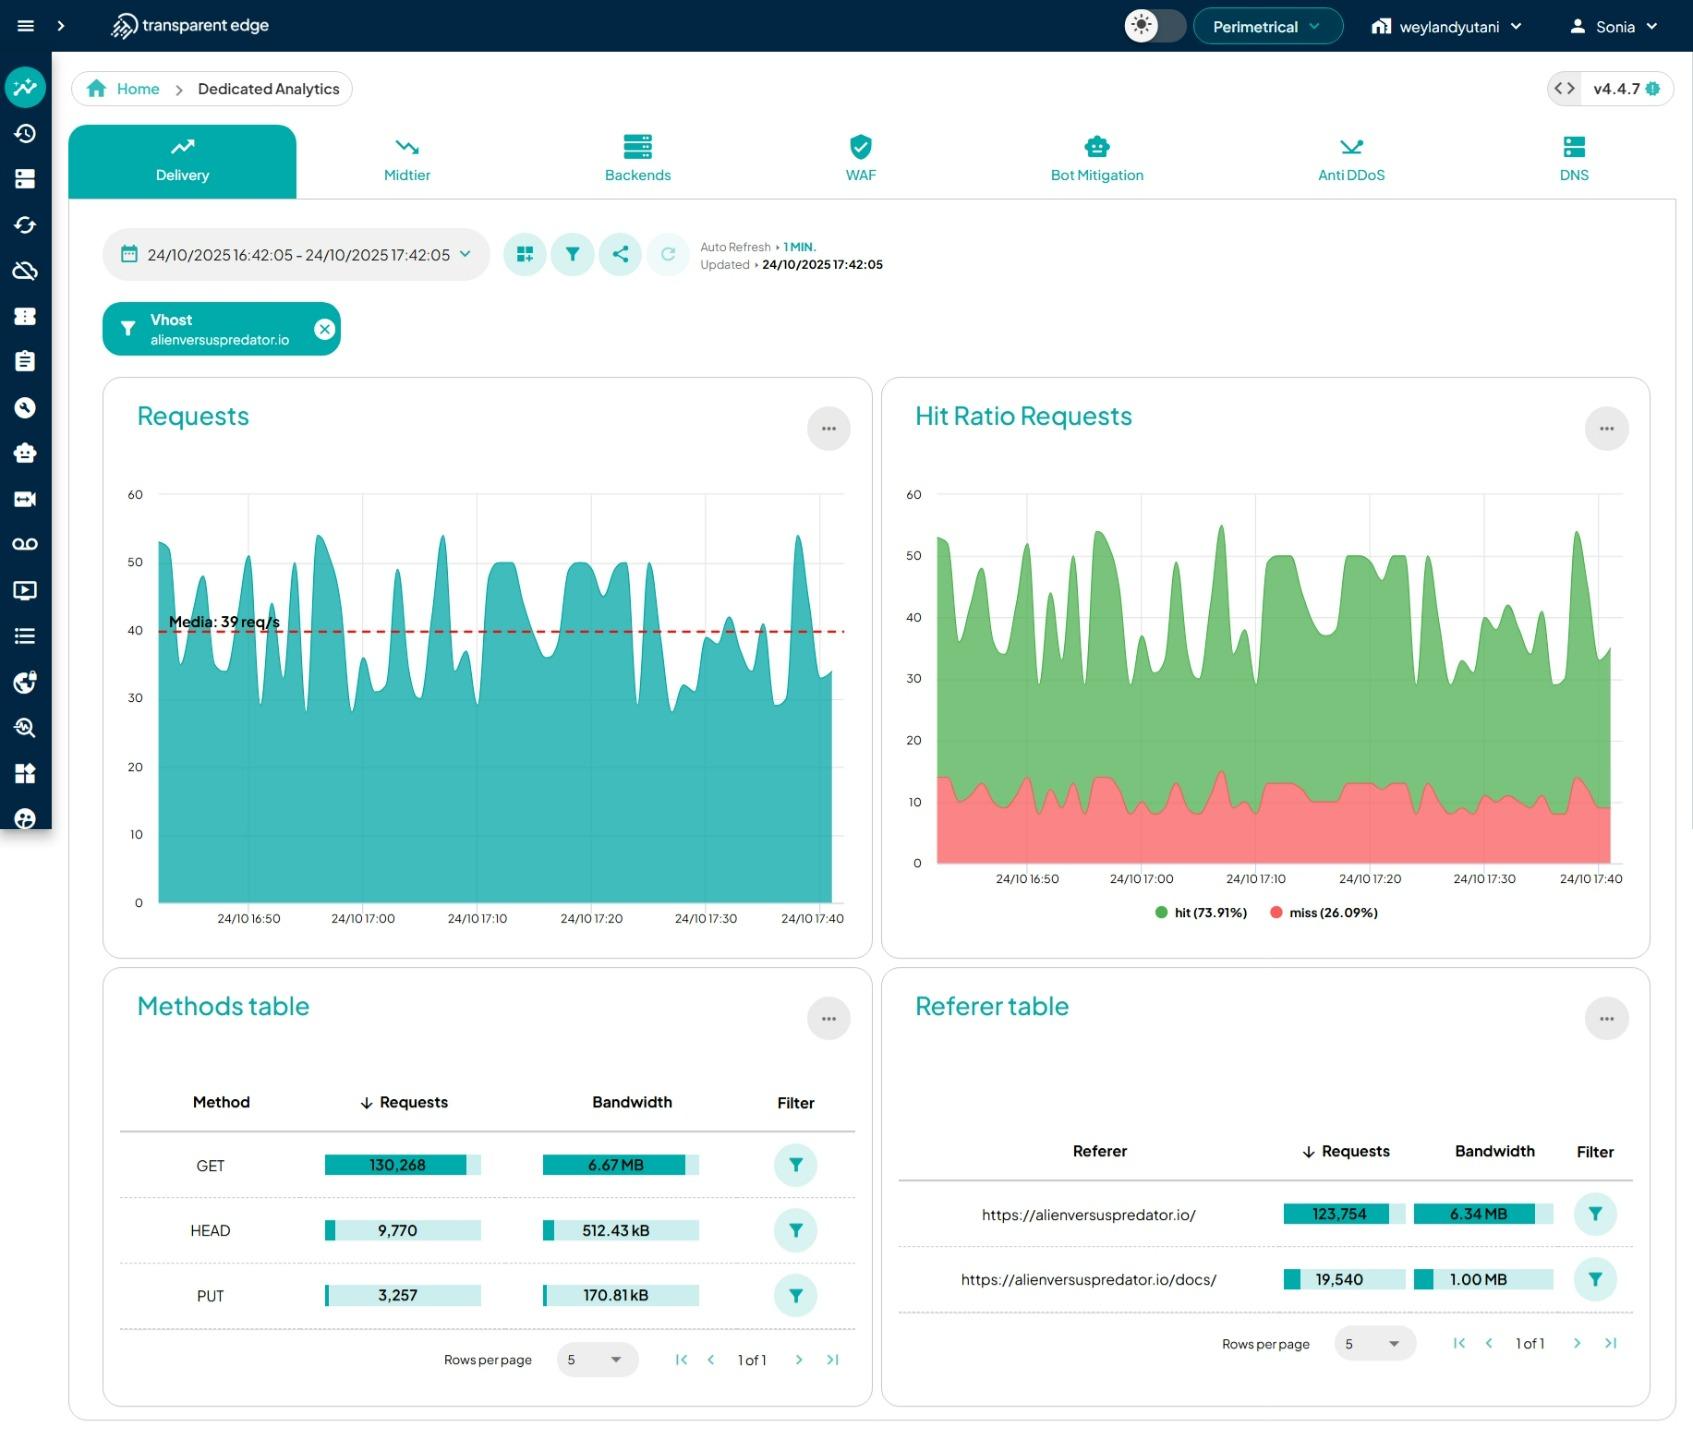Filter by the GET method row
Image resolution: width=1693 pixels, height=1437 pixels.
pyautogui.click(x=795, y=1165)
